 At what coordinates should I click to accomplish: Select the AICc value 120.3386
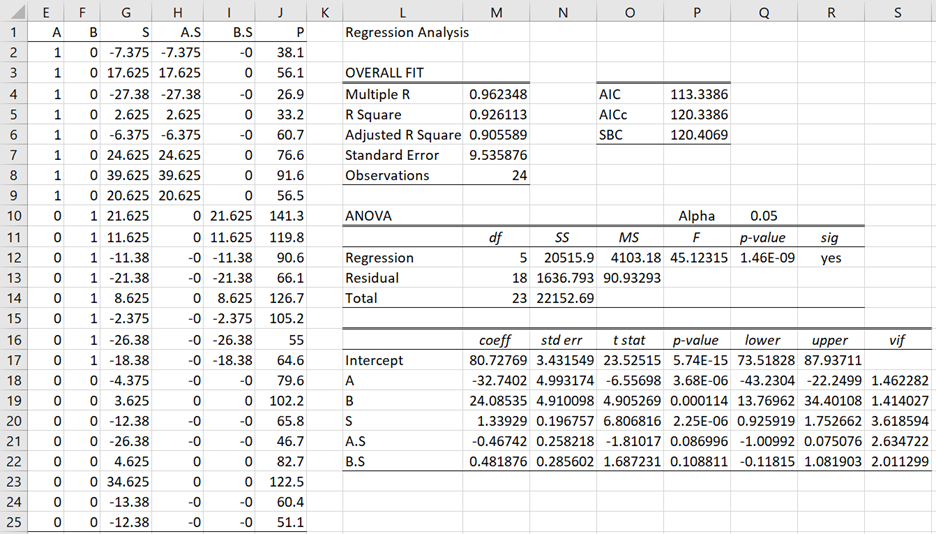point(698,115)
